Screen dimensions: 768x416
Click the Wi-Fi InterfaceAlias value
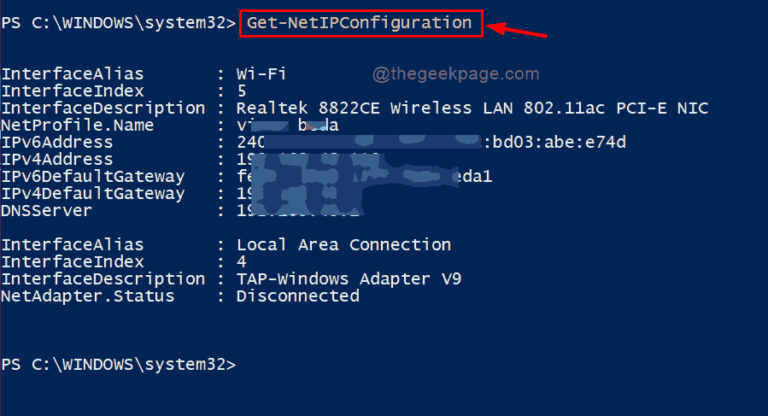pos(261,74)
